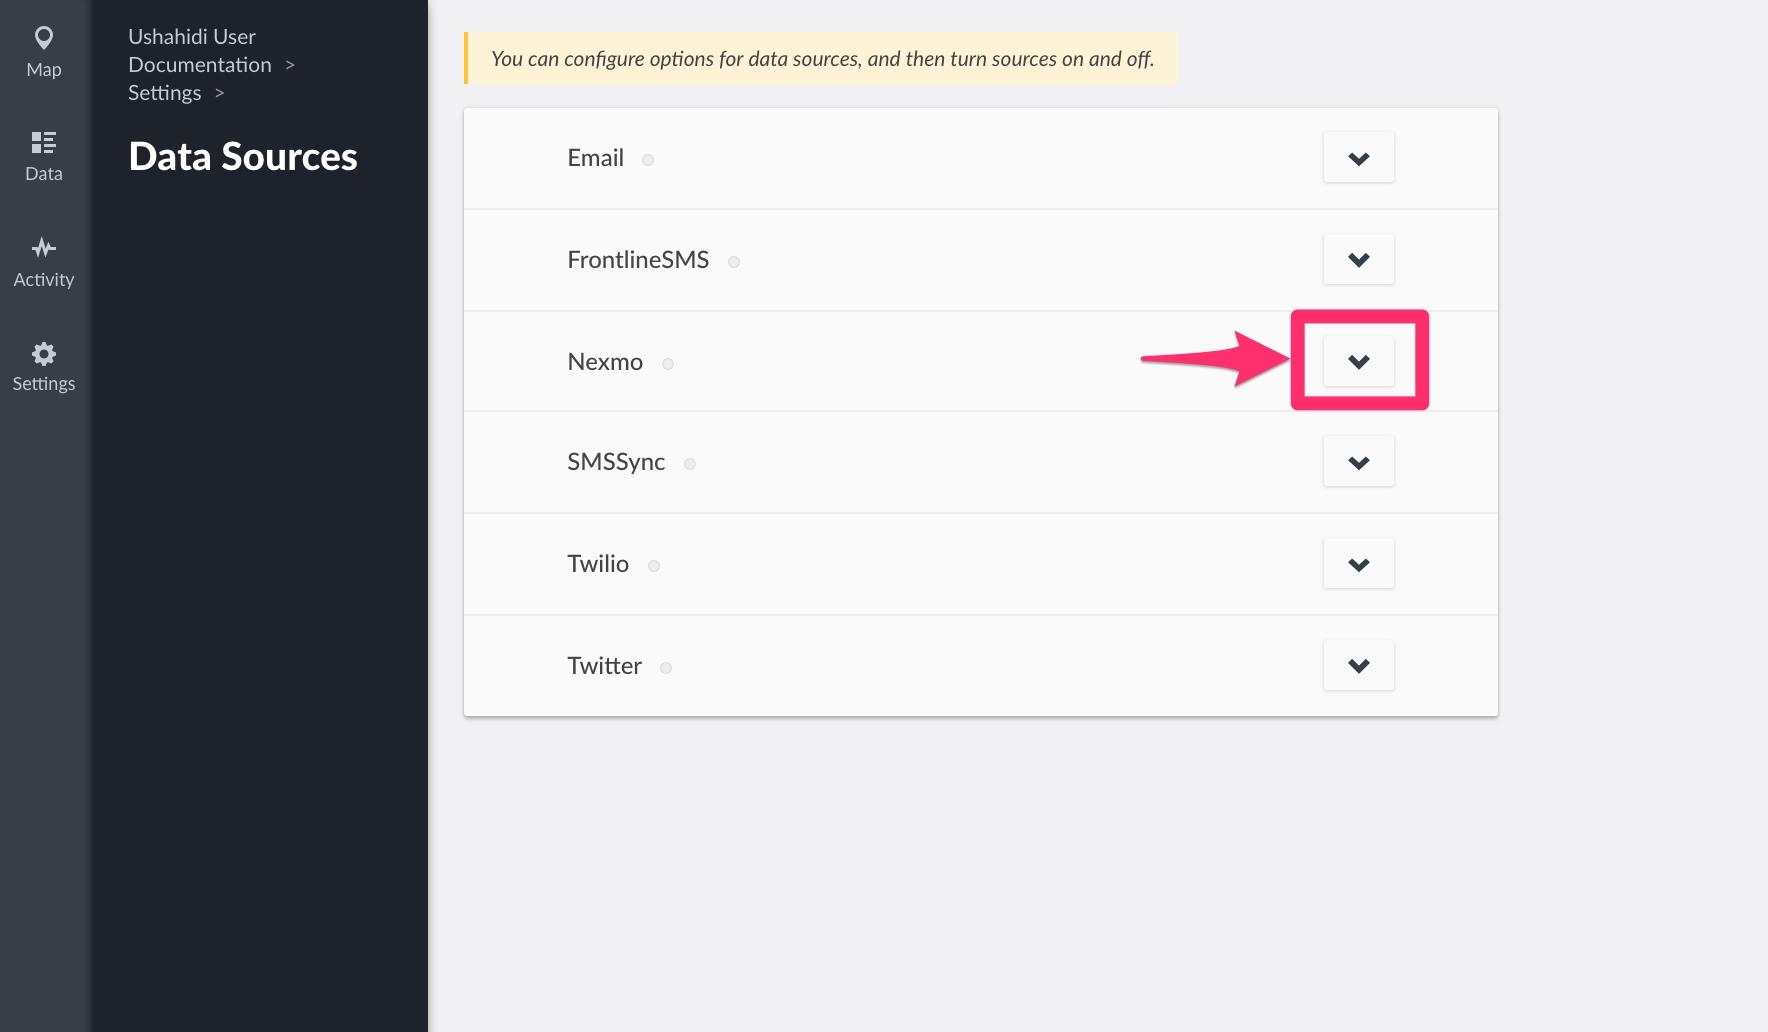
Task: Expand the FrontlineSMS data source options
Action: point(1358,260)
